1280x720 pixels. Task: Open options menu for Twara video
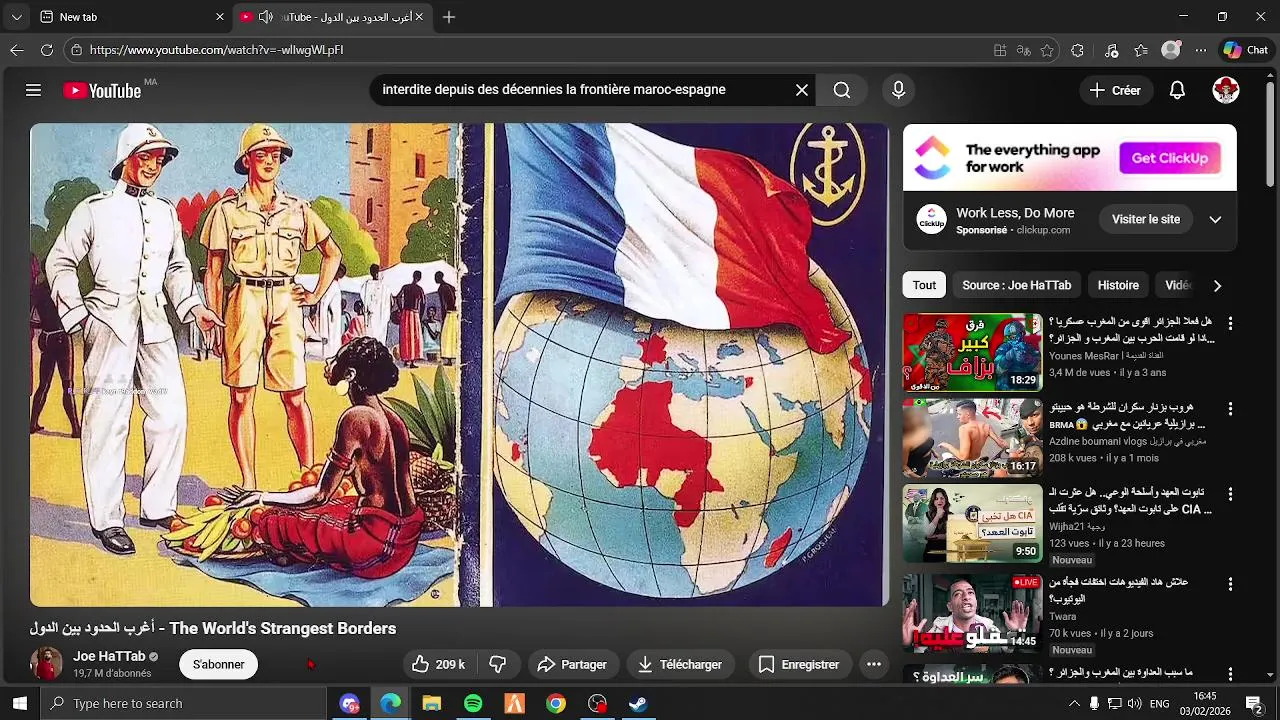tap(1230, 583)
